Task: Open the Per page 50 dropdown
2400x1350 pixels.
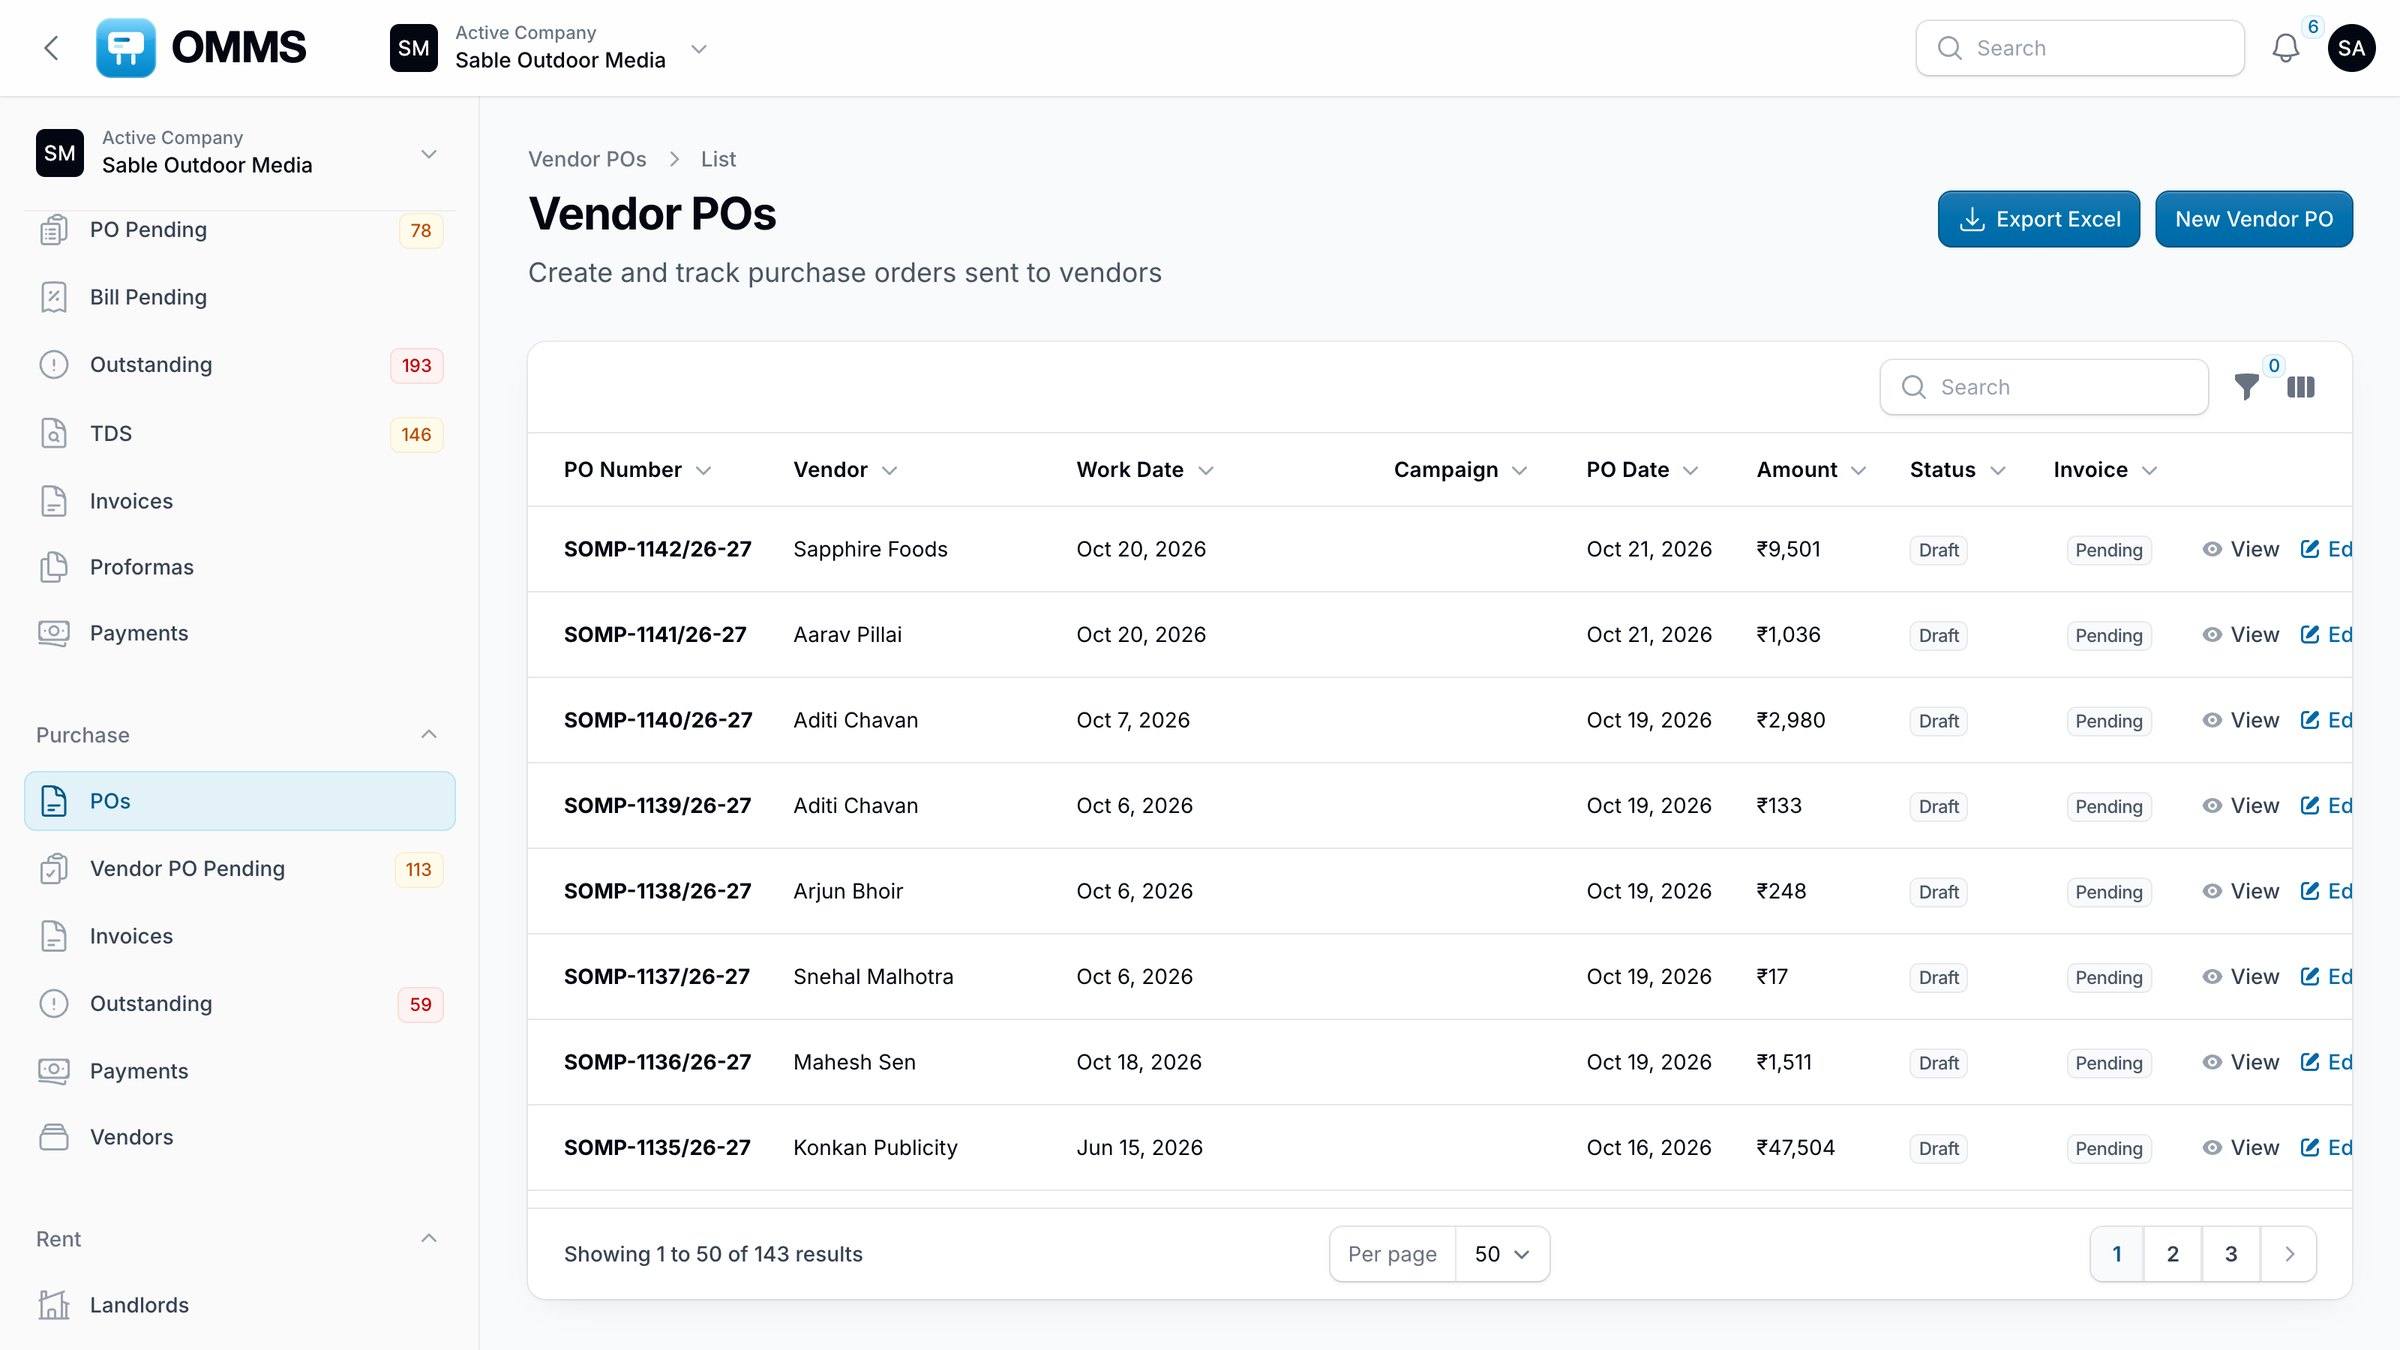Action: (1502, 1254)
